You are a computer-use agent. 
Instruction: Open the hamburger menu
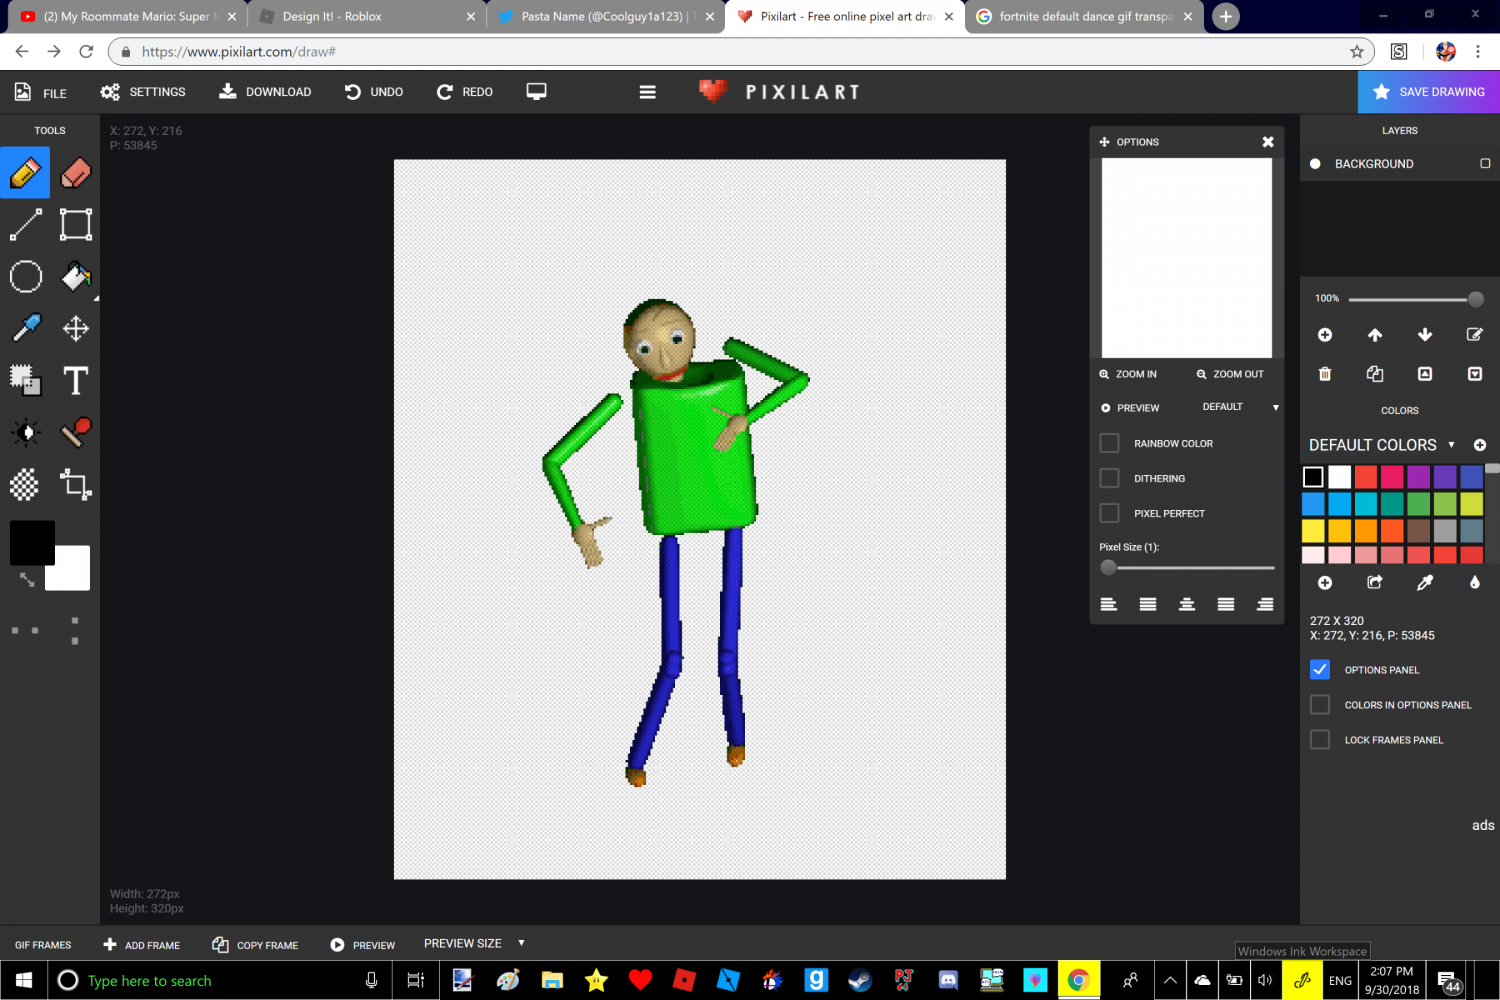(648, 92)
